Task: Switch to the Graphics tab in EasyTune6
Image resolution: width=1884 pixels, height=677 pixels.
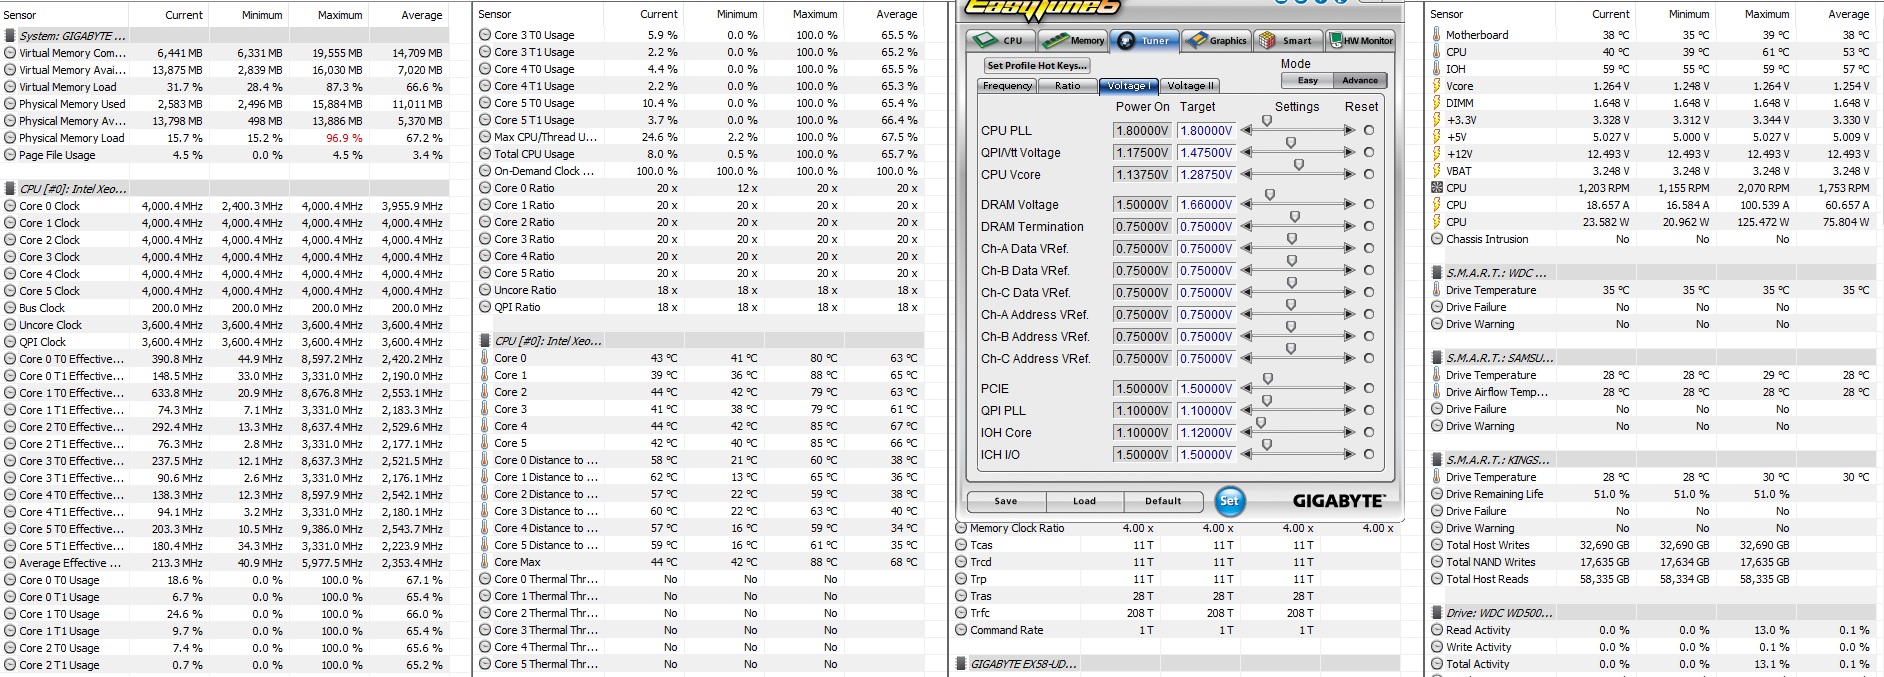Action: 1216,40
